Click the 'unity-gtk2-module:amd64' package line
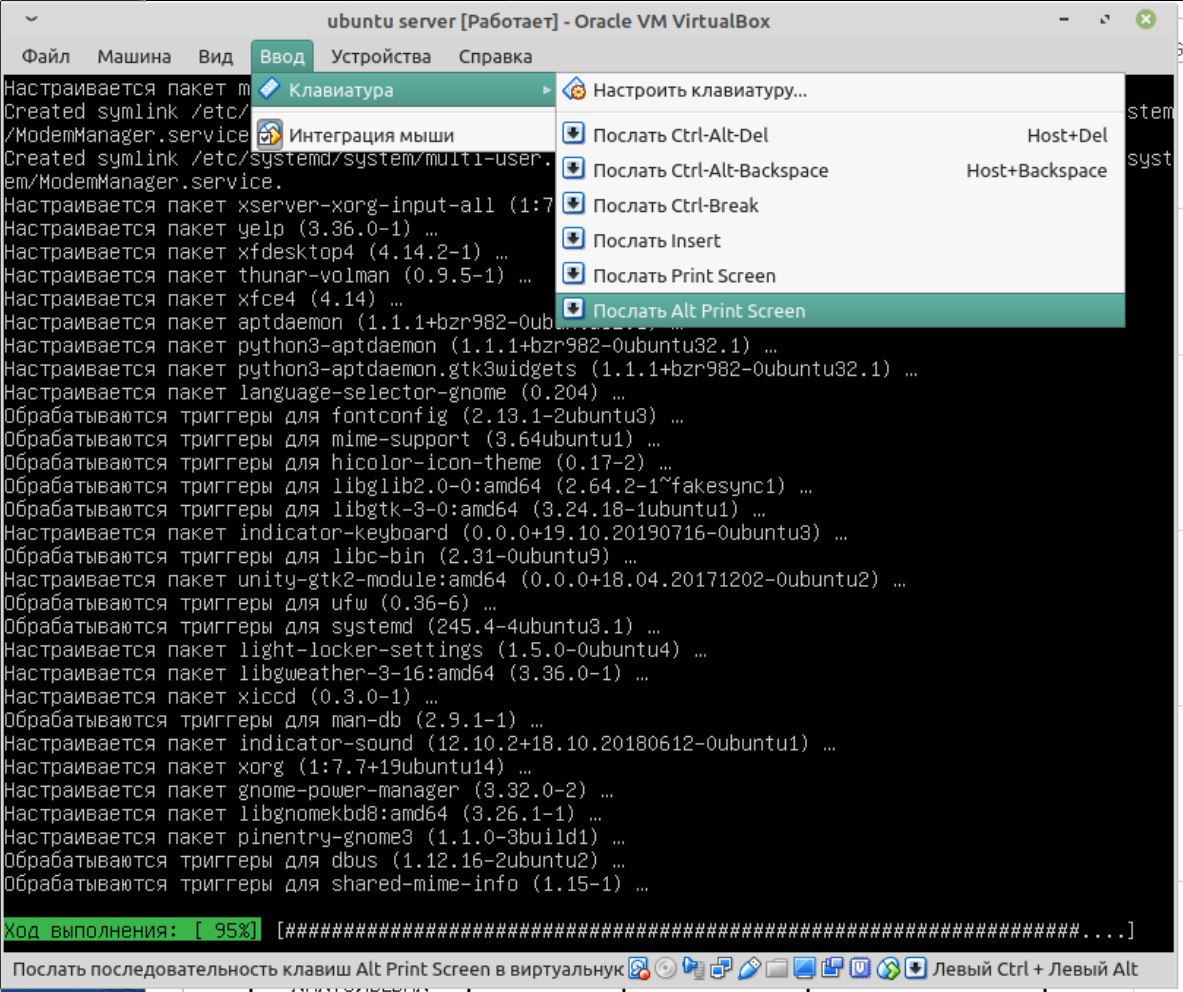Image resolution: width=1183 pixels, height=992 pixels. click(455, 579)
